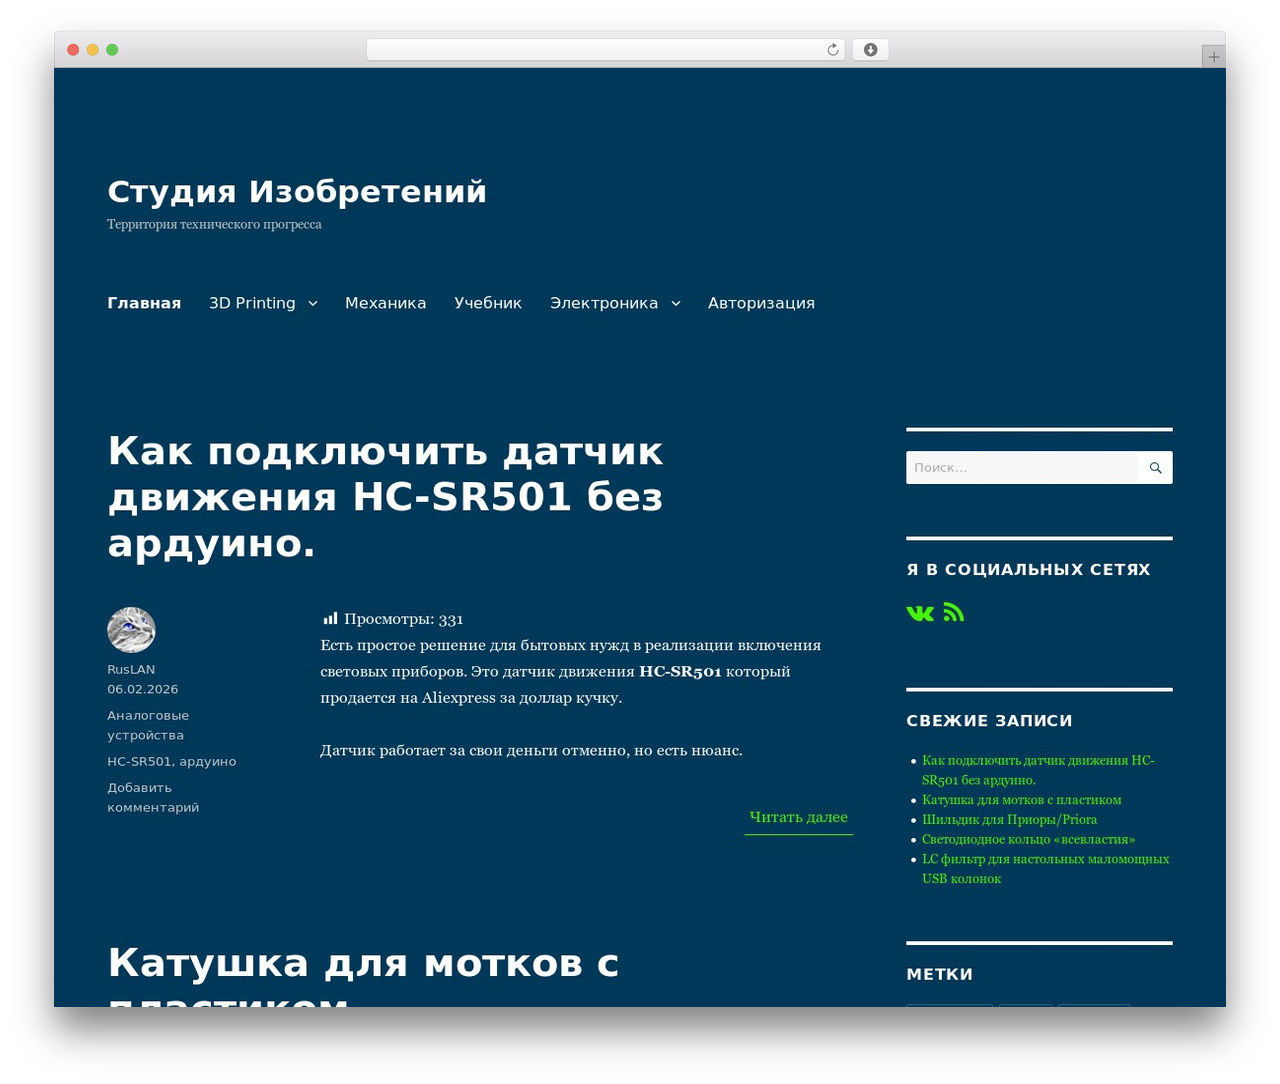Screen dimensions: 1280x1084
Task: Open the RSS feed icon
Action: click(x=954, y=612)
